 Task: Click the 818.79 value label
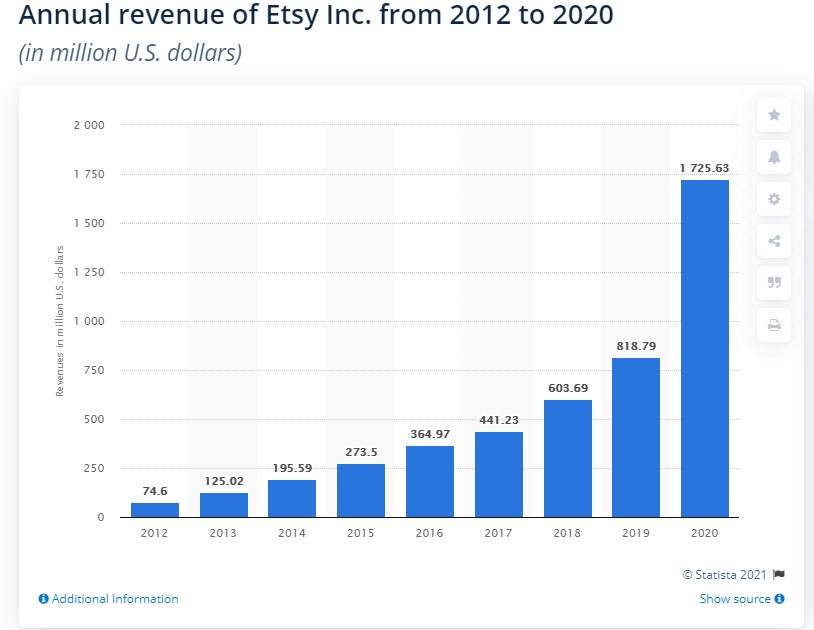pos(636,346)
